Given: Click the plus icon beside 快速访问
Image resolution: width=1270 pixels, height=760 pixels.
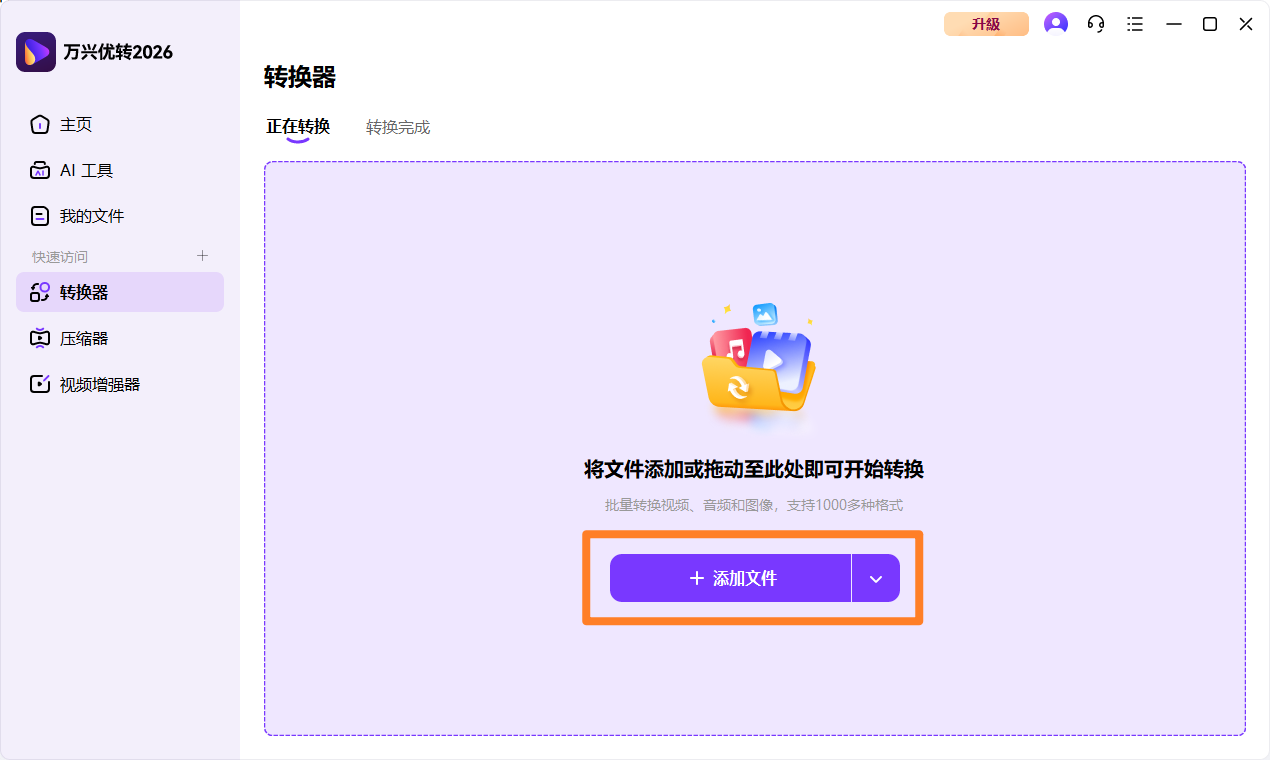Looking at the screenshot, I should [202, 256].
